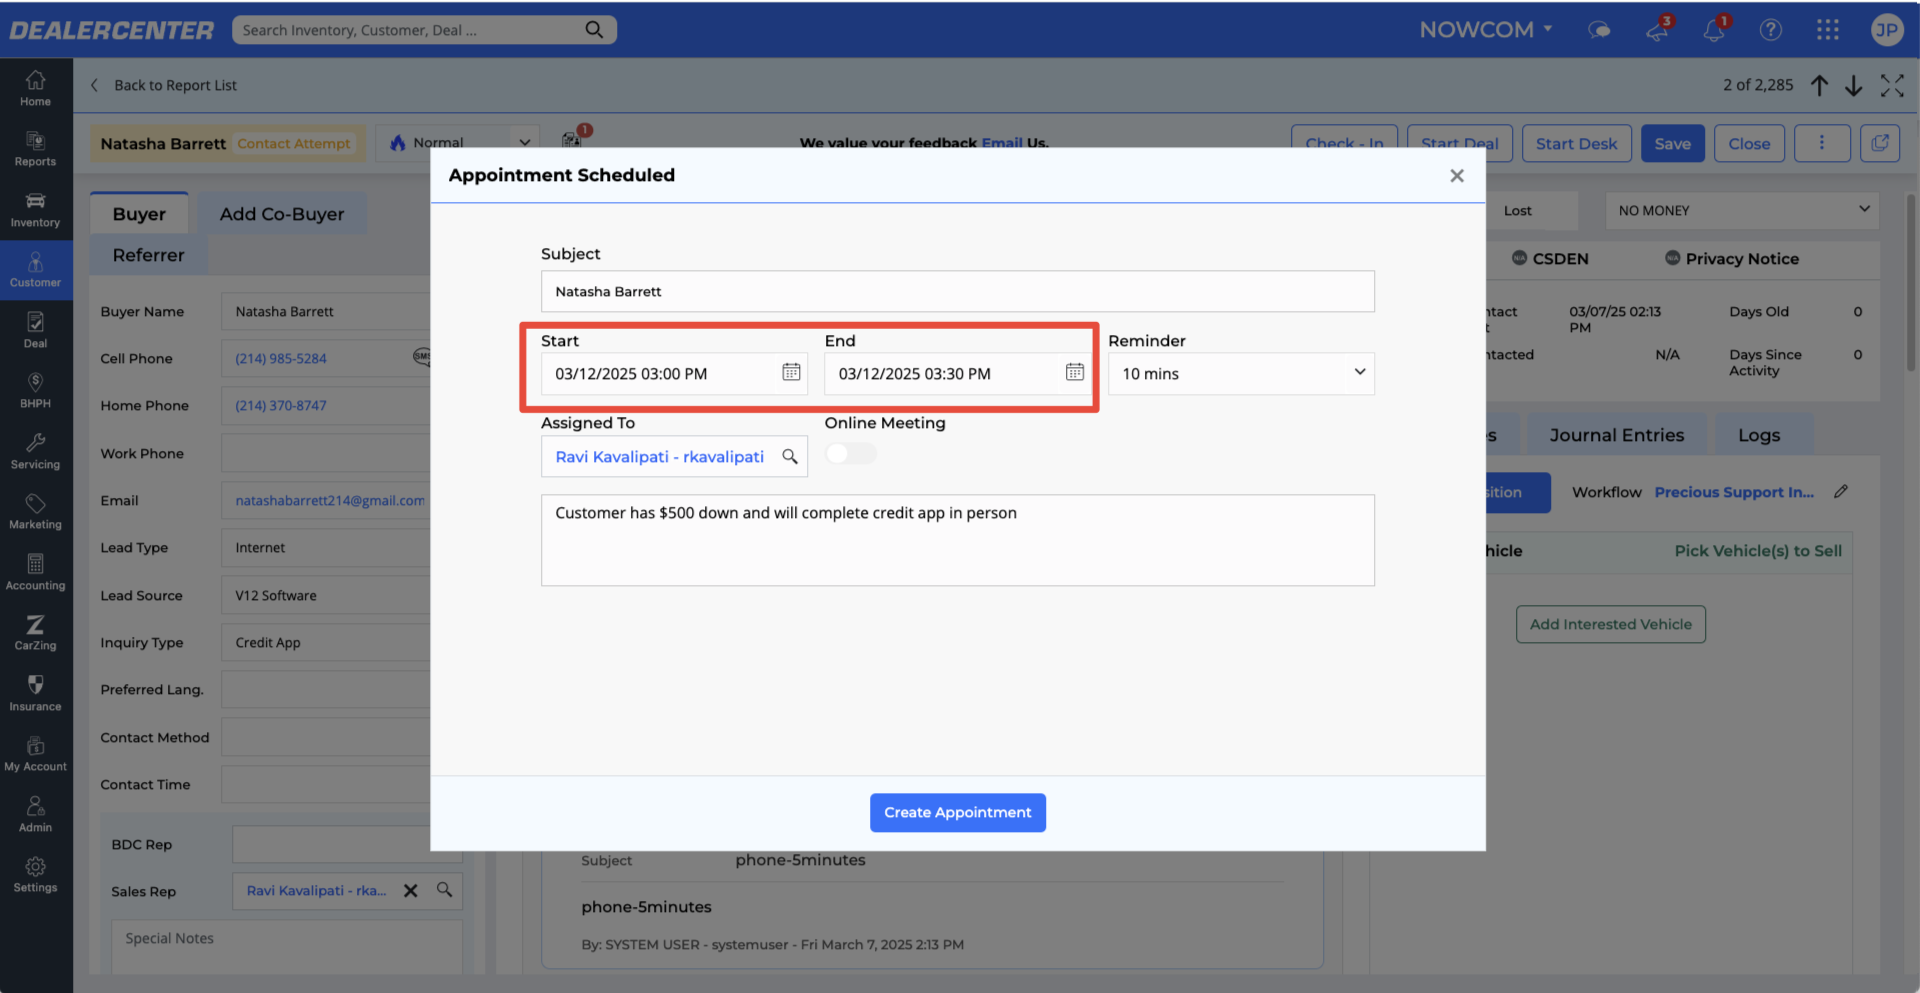The width and height of the screenshot is (1920, 993).
Task: Open the Precious Support workflow link
Action: (x=1734, y=491)
